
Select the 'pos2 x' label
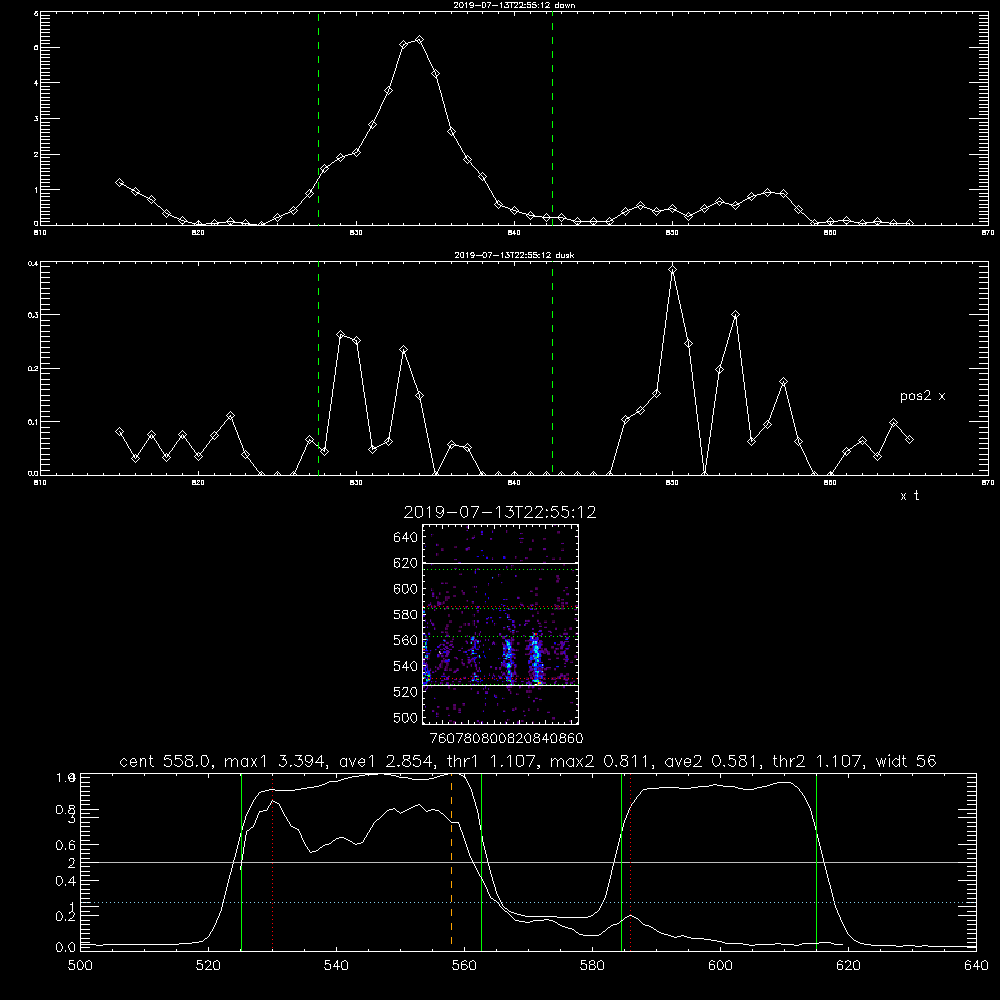click(922, 396)
